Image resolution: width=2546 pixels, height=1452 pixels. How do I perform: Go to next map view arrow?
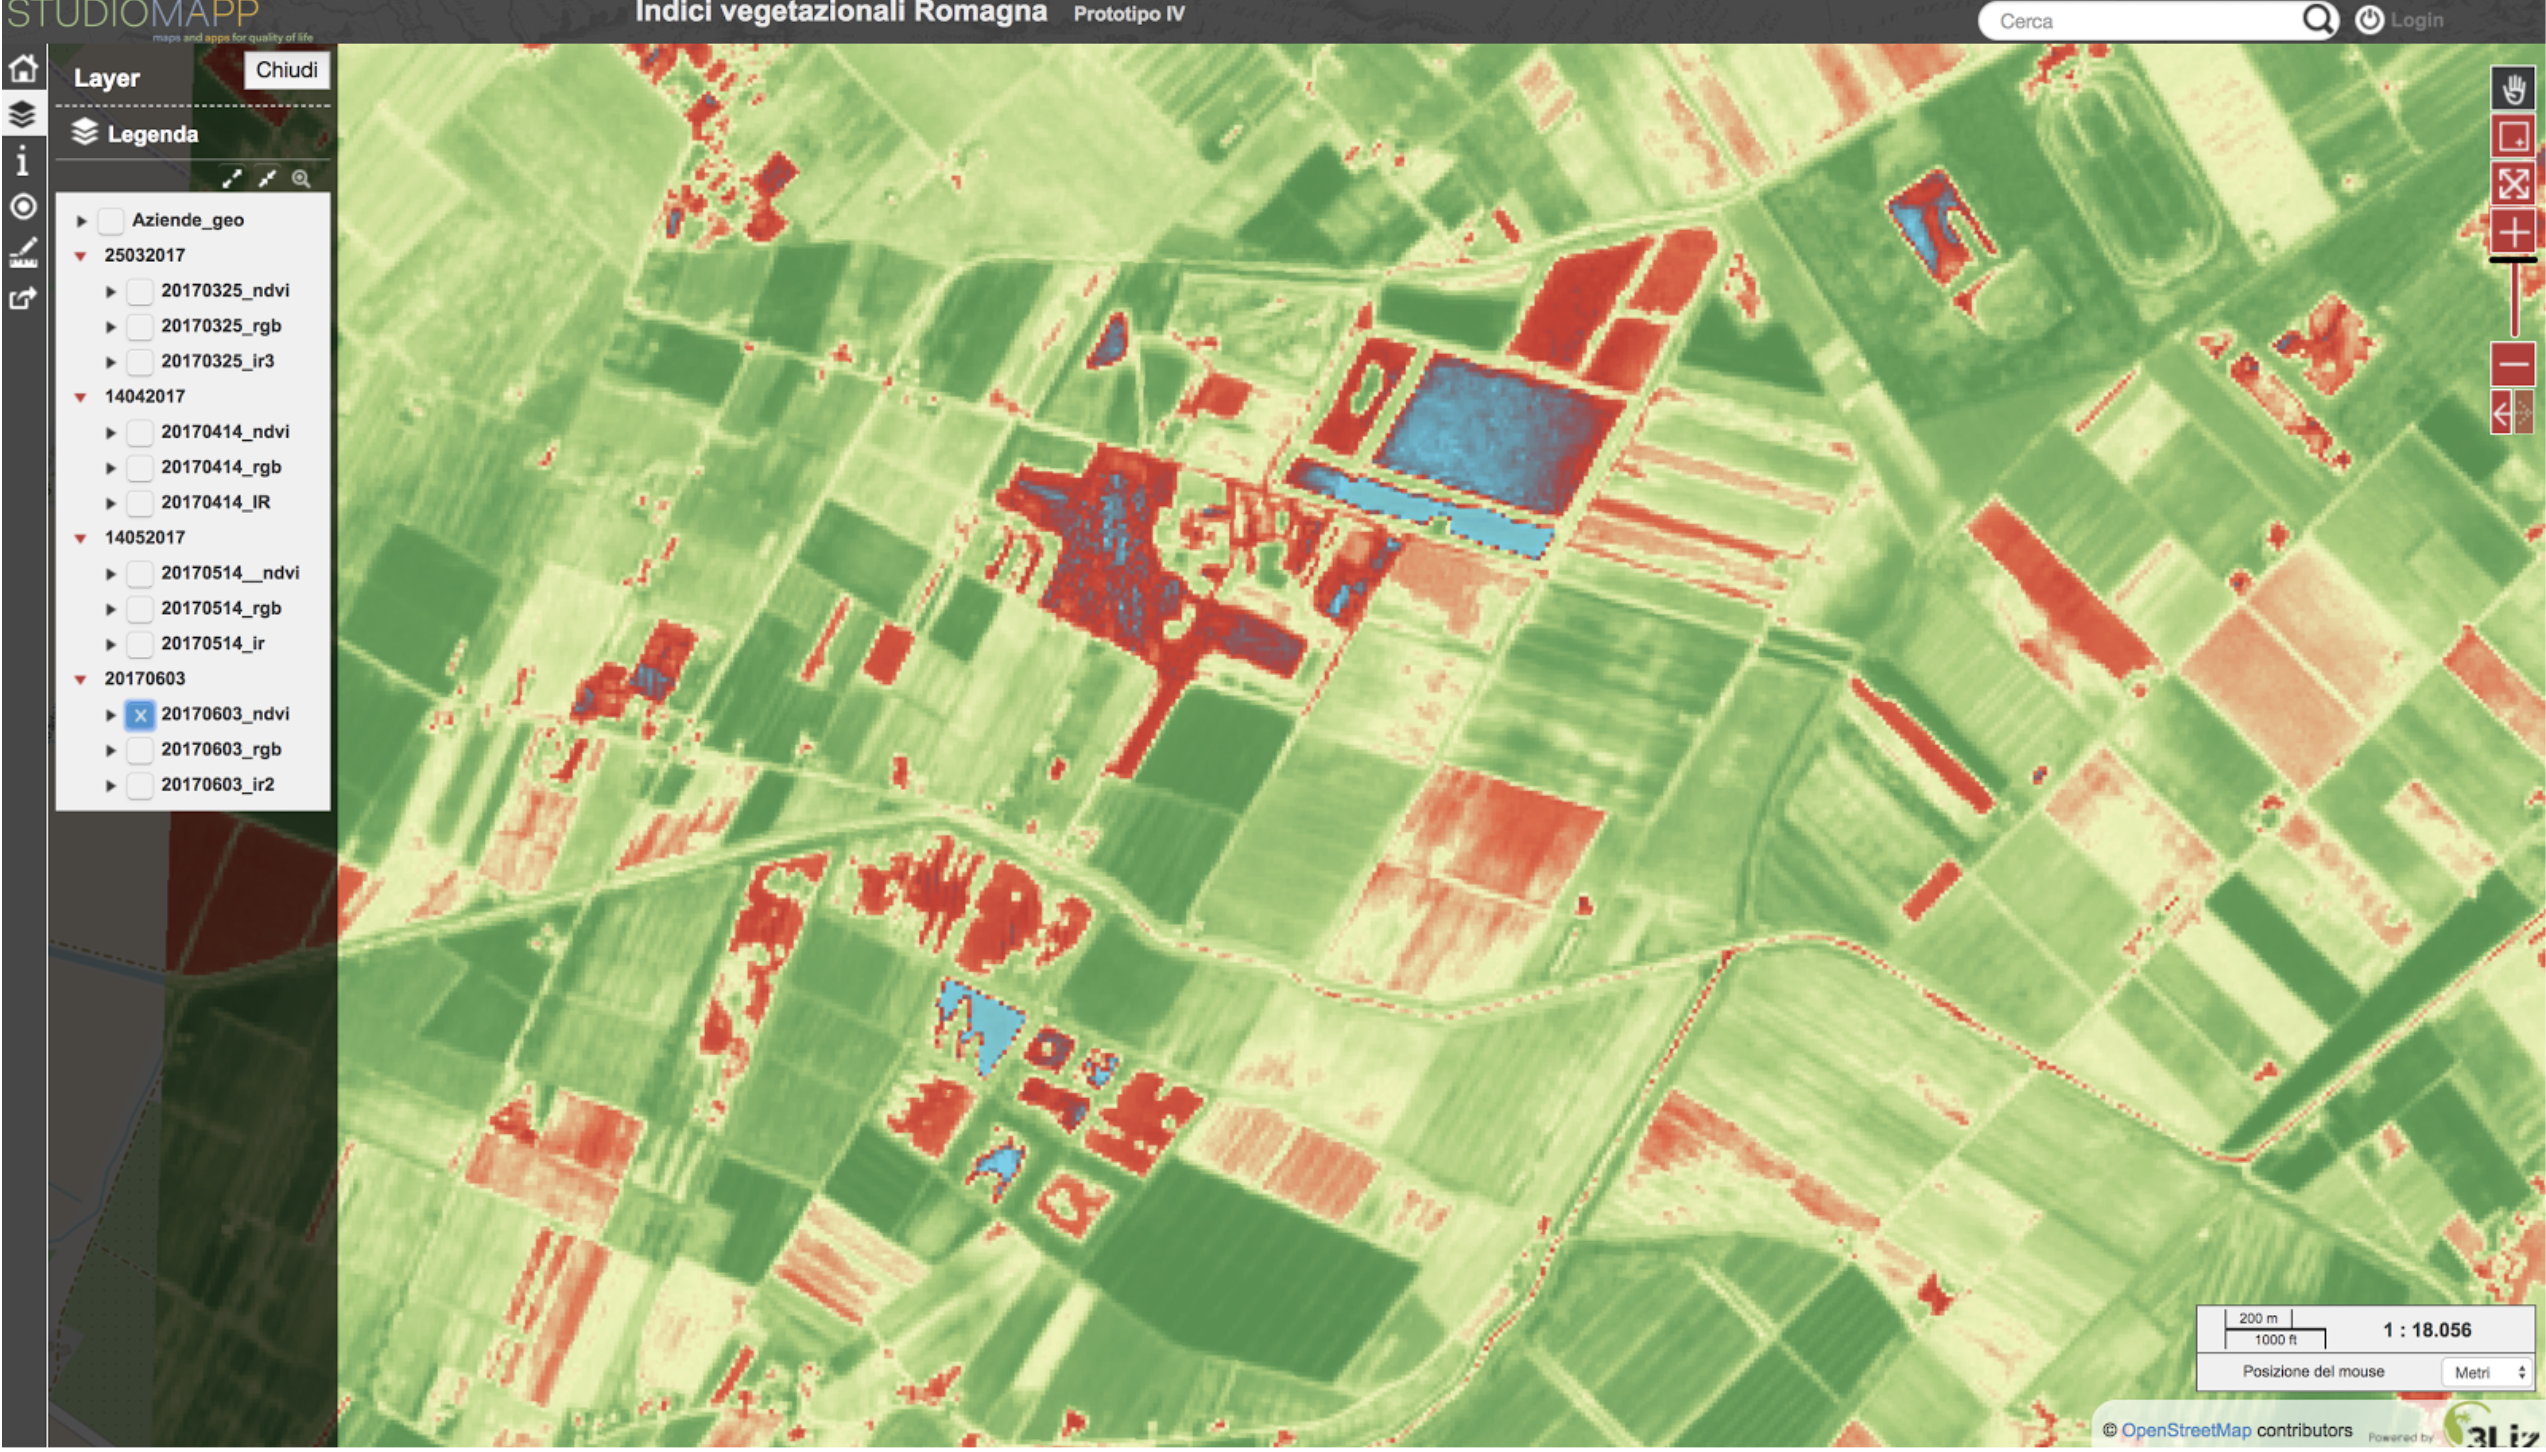(2524, 414)
